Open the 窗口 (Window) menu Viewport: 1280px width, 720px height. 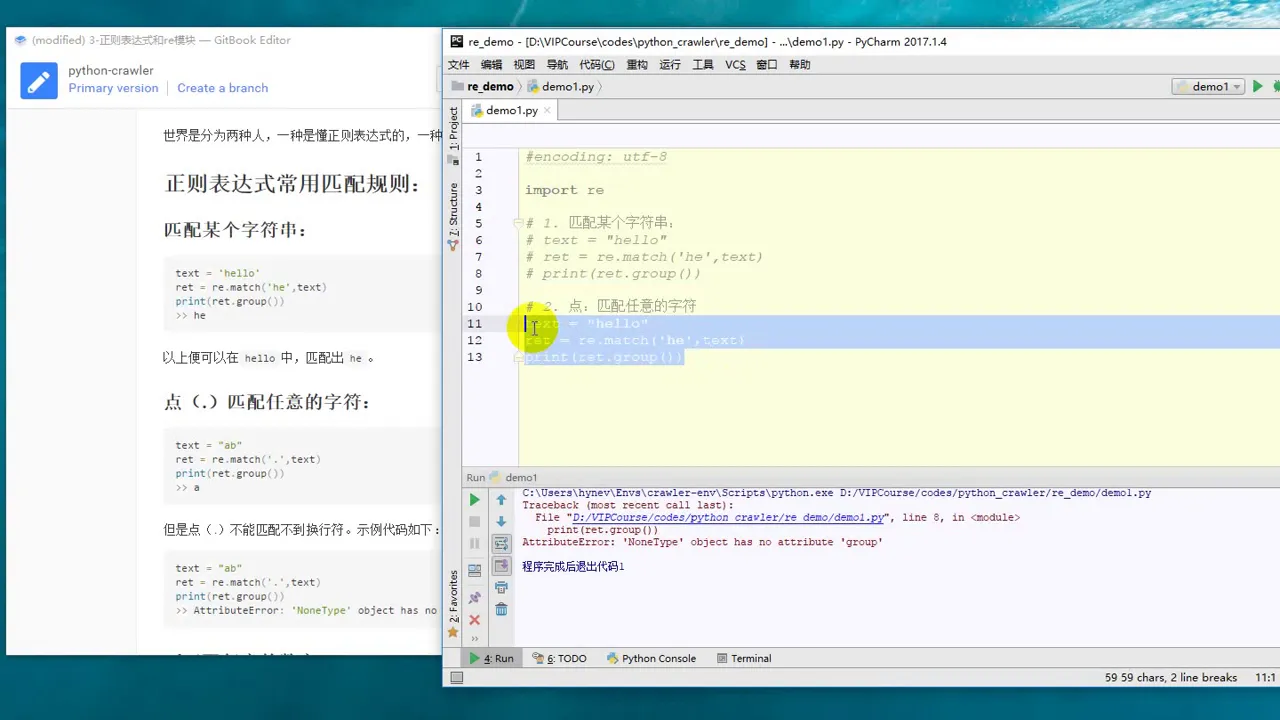[767, 65]
